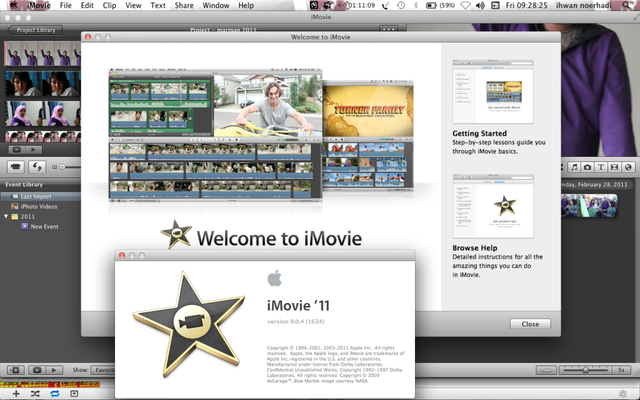The image size is (640, 400).
Task: Play selected events from beginning, bottom toolbar
Action: (53, 370)
